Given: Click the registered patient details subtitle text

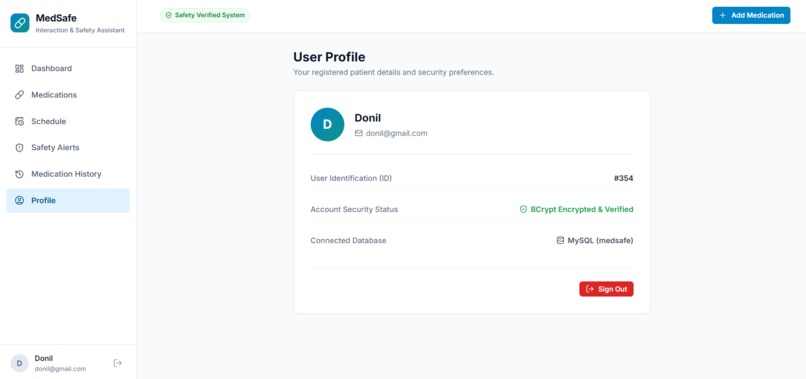Looking at the screenshot, I should 394,73.
